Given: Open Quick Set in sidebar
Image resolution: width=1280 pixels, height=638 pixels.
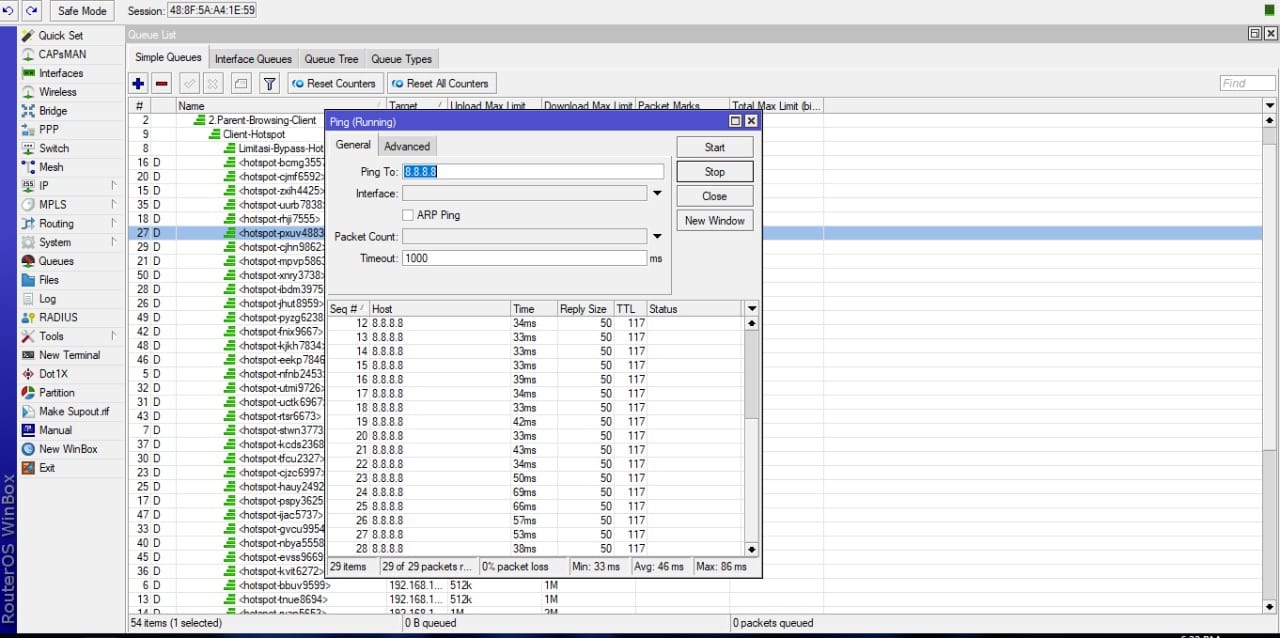Looking at the screenshot, I should coord(61,35).
